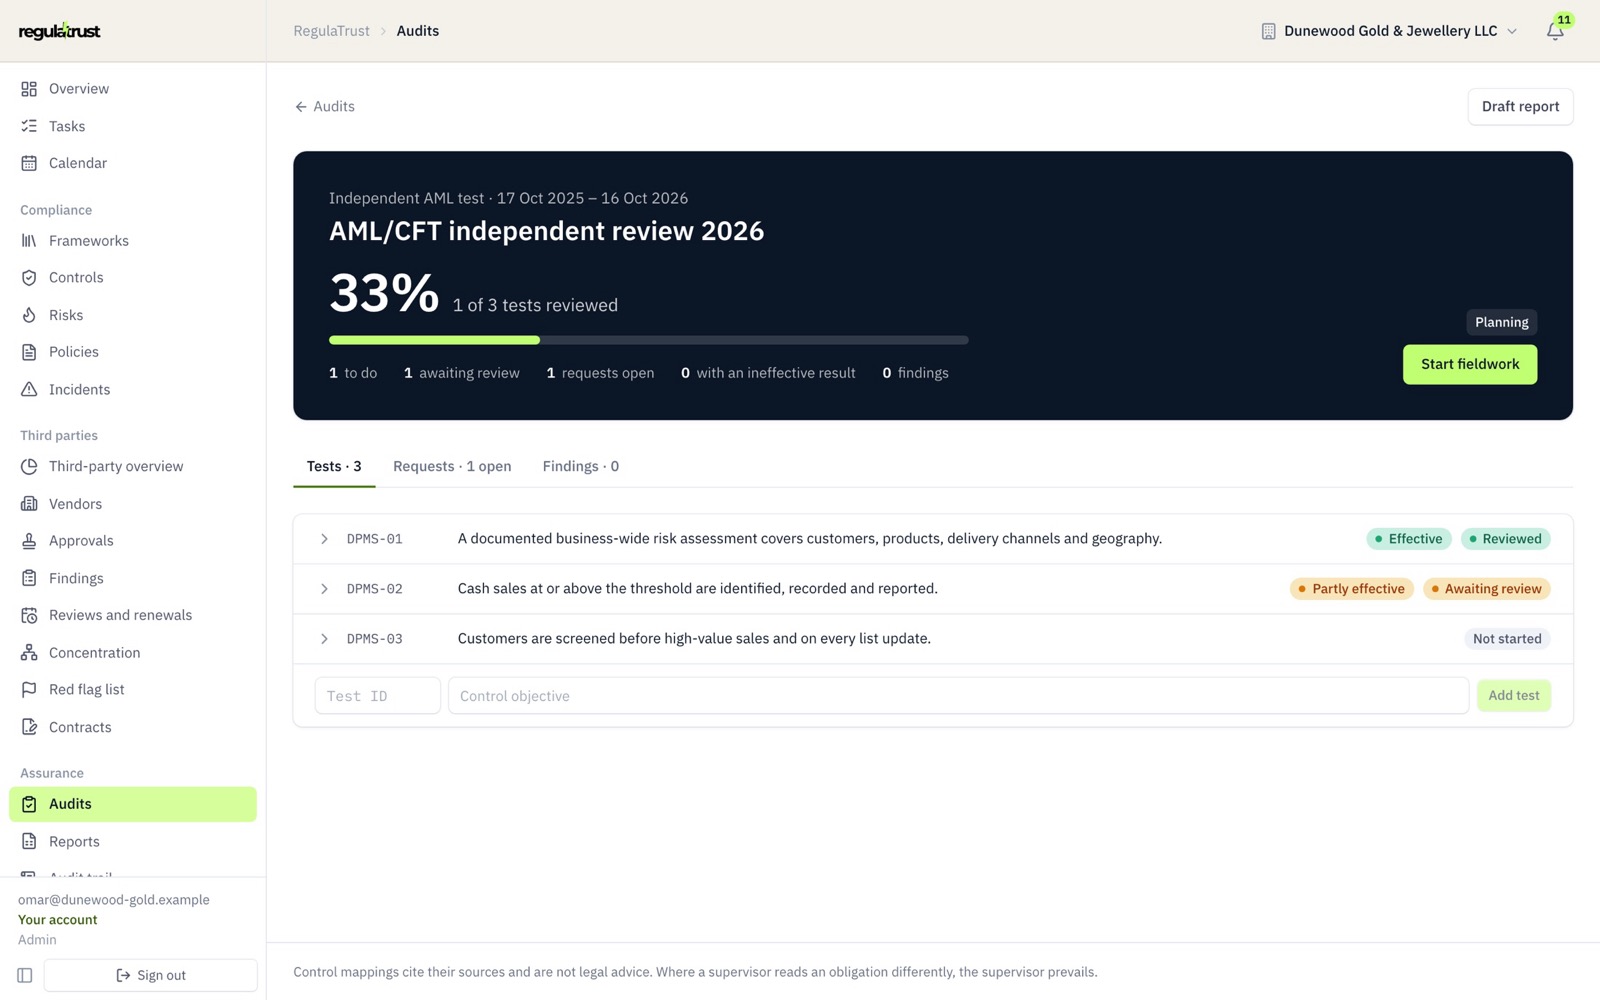Click the Effective badge on DPMS-01
Screen dimensions: 1600x1000
coord(1409,539)
